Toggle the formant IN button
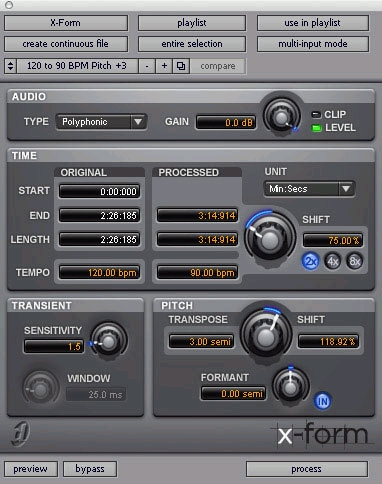Viewport: 382px width, 484px height. pos(322,401)
